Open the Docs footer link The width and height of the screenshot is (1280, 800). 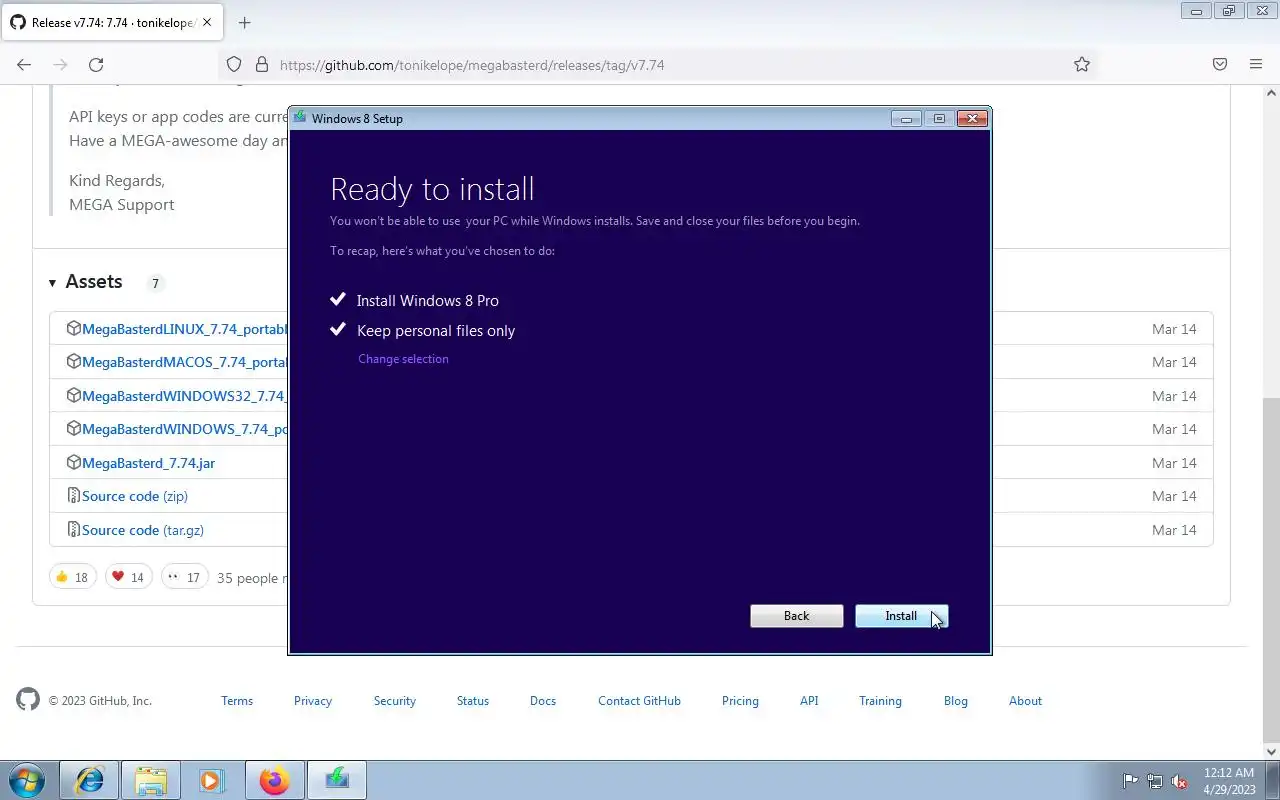coord(543,701)
